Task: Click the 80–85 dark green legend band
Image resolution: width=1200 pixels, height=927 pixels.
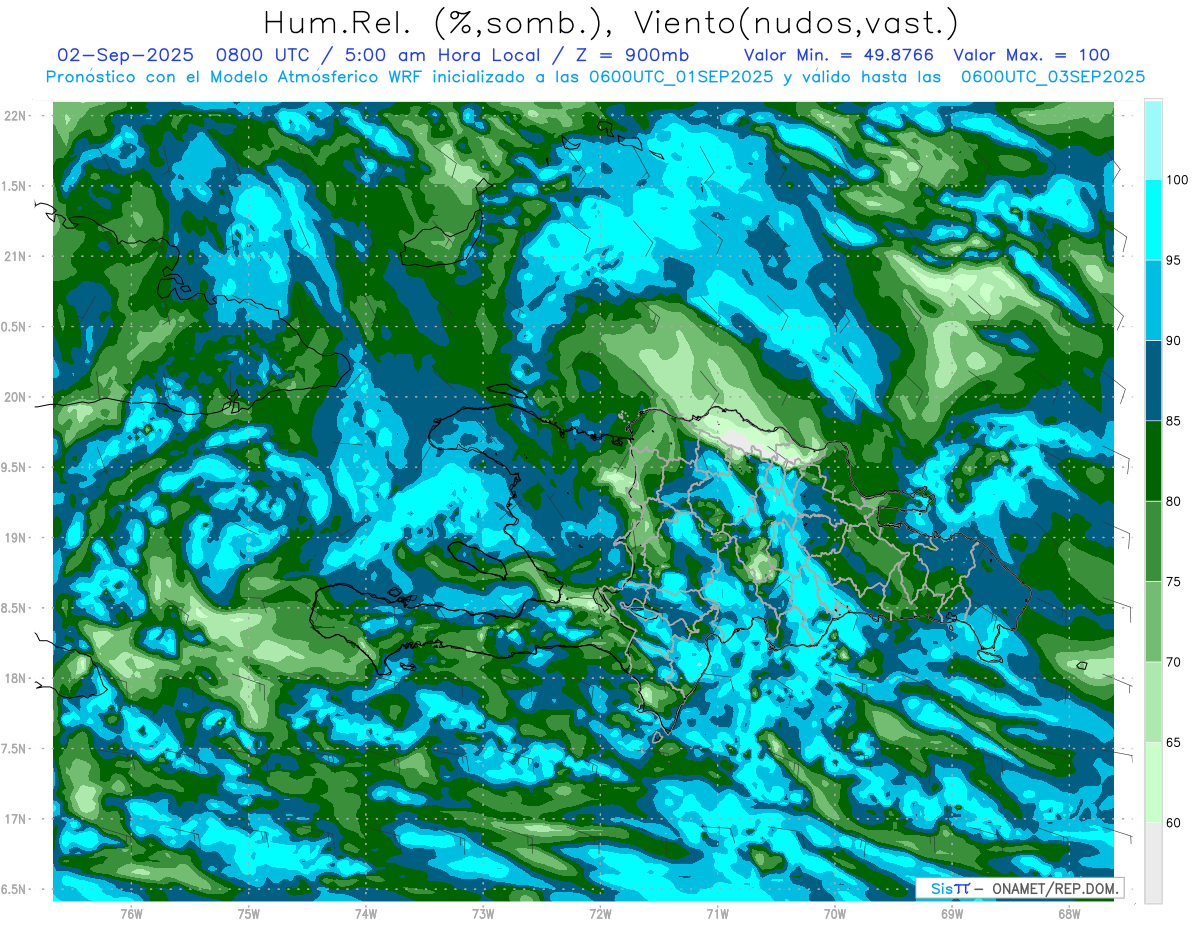Action: pyautogui.click(x=1153, y=461)
